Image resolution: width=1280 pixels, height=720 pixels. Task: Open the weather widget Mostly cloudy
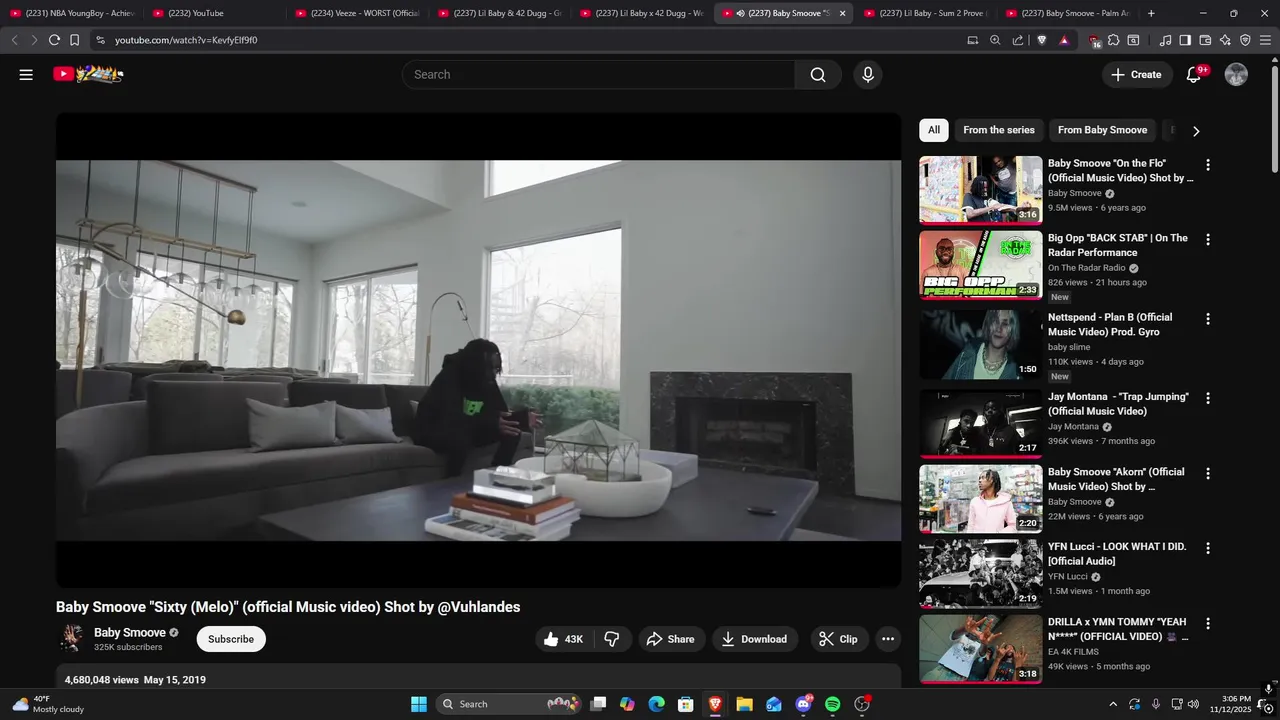point(48,704)
